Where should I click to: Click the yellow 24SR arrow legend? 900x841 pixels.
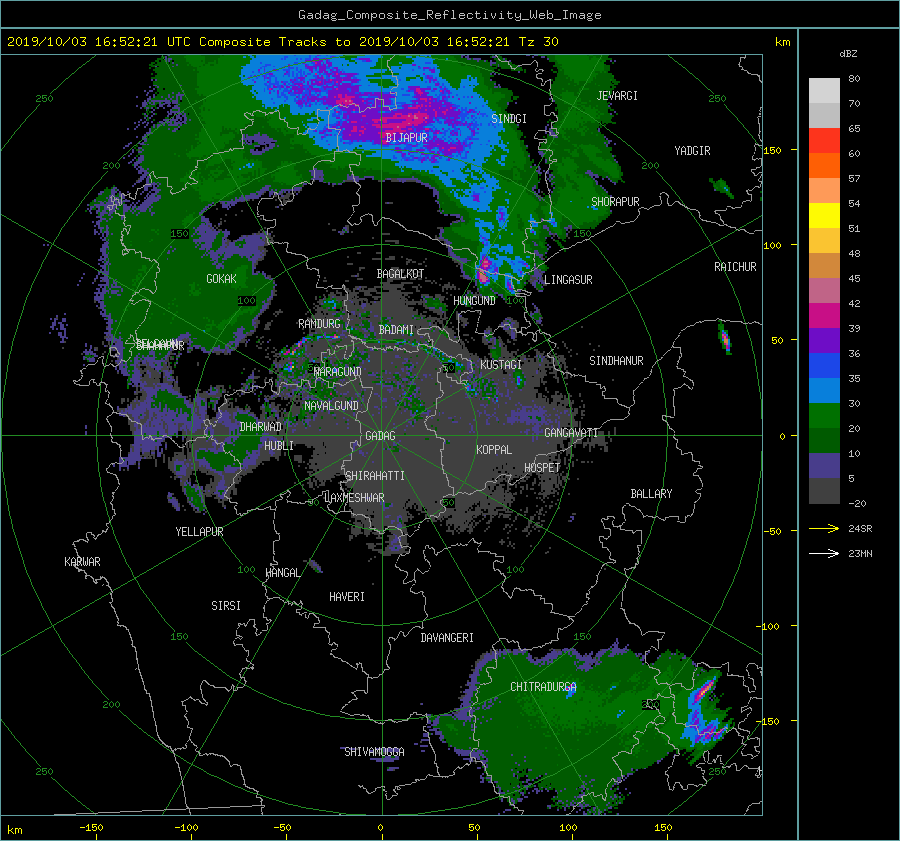point(824,529)
